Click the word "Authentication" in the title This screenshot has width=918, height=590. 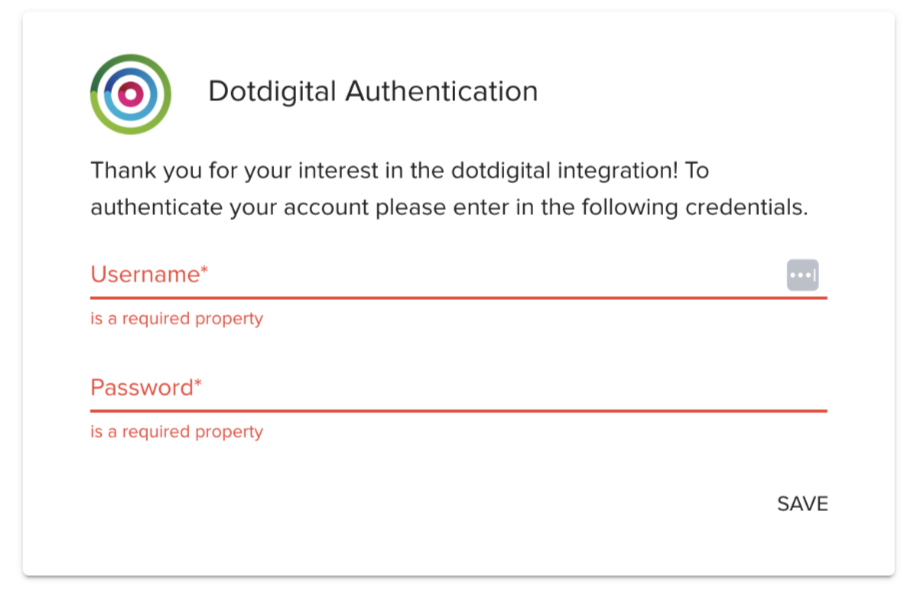point(441,92)
